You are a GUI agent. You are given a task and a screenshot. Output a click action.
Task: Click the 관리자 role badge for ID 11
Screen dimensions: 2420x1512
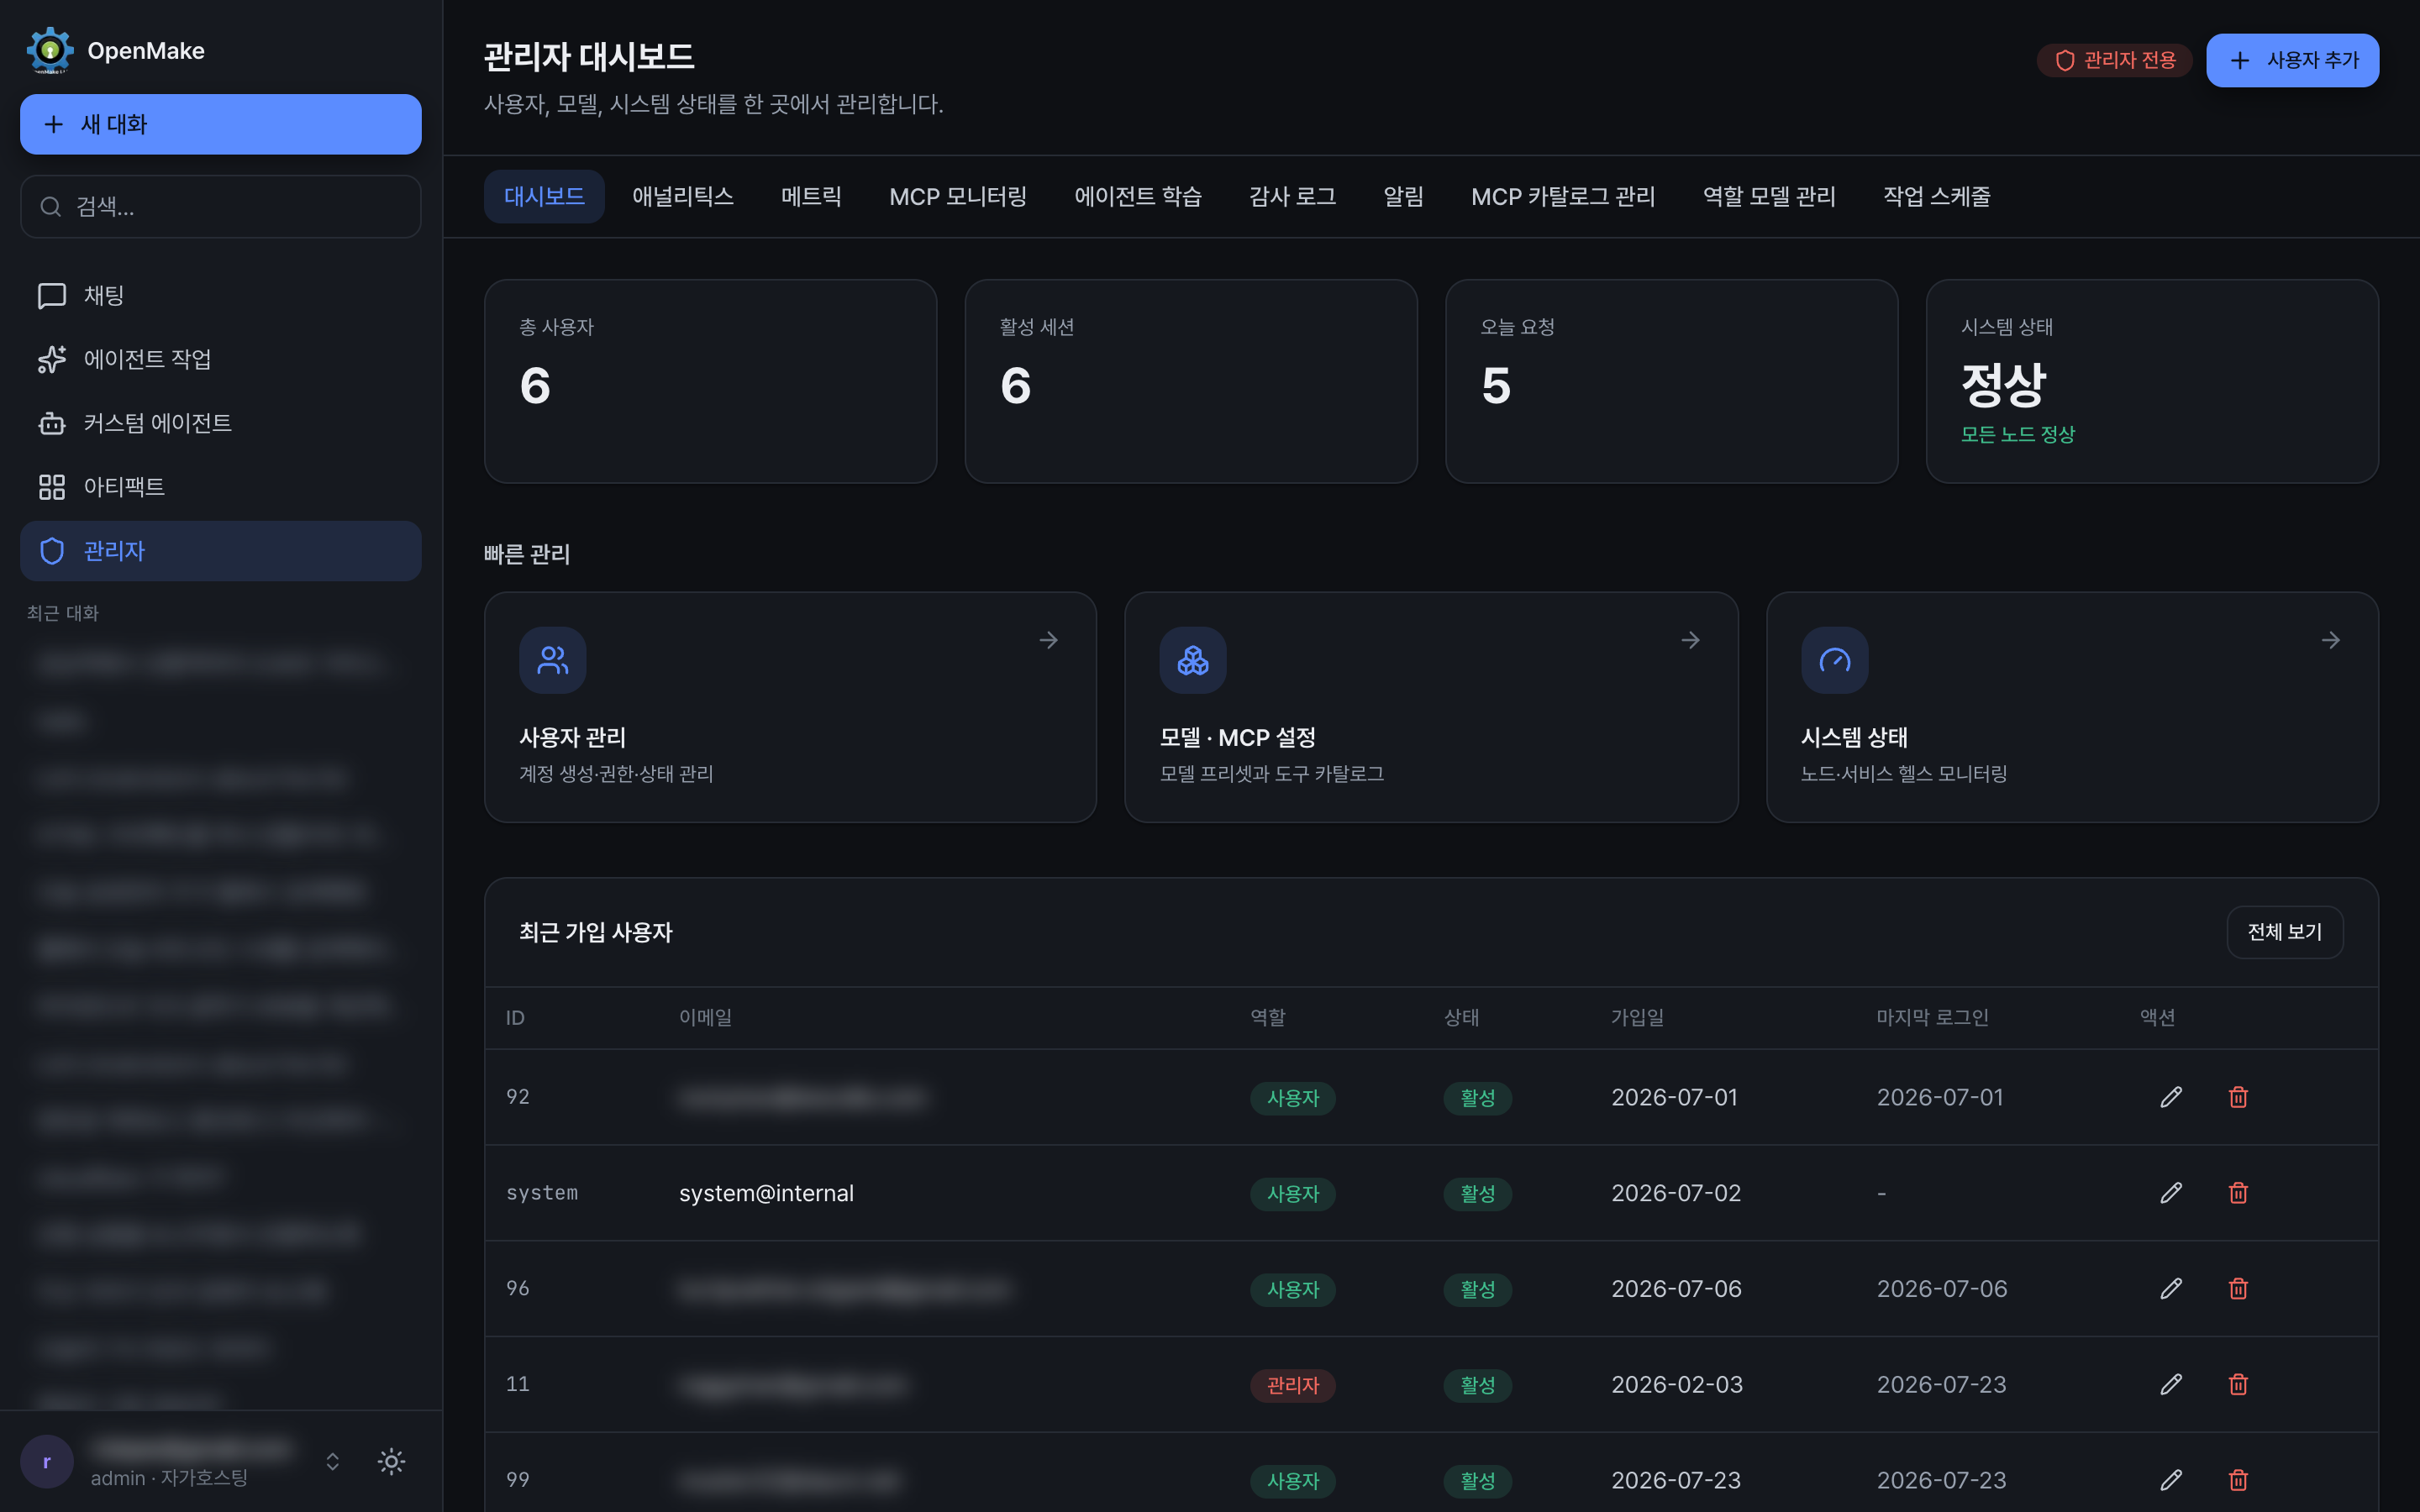pyautogui.click(x=1293, y=1385)
